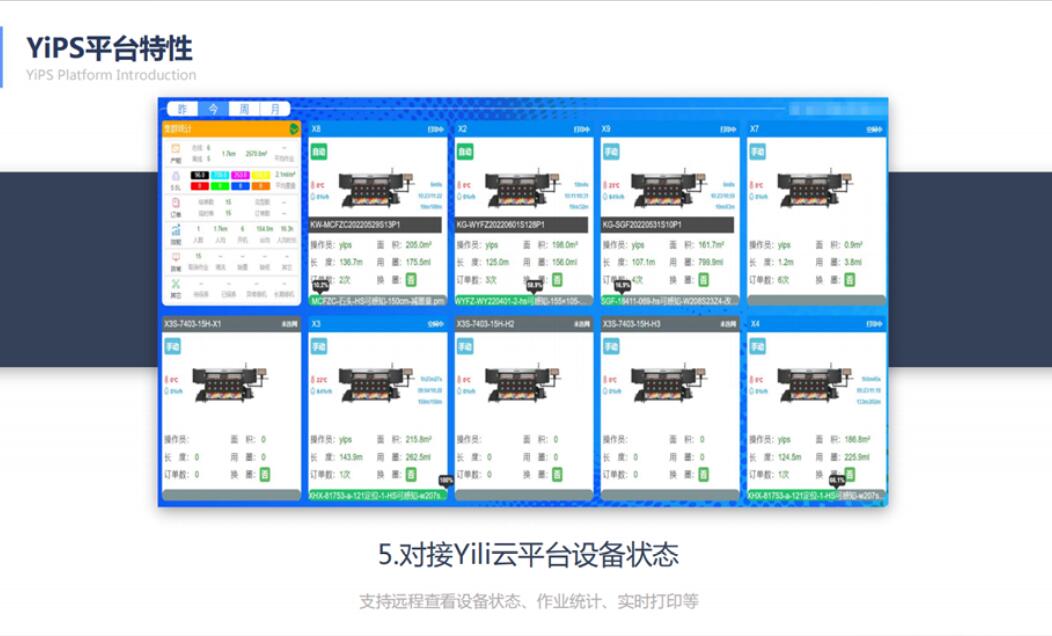Click the humidity icon on device X9 card
Viewport: 1052px width, 636px height.
click(x=605, y=195)
